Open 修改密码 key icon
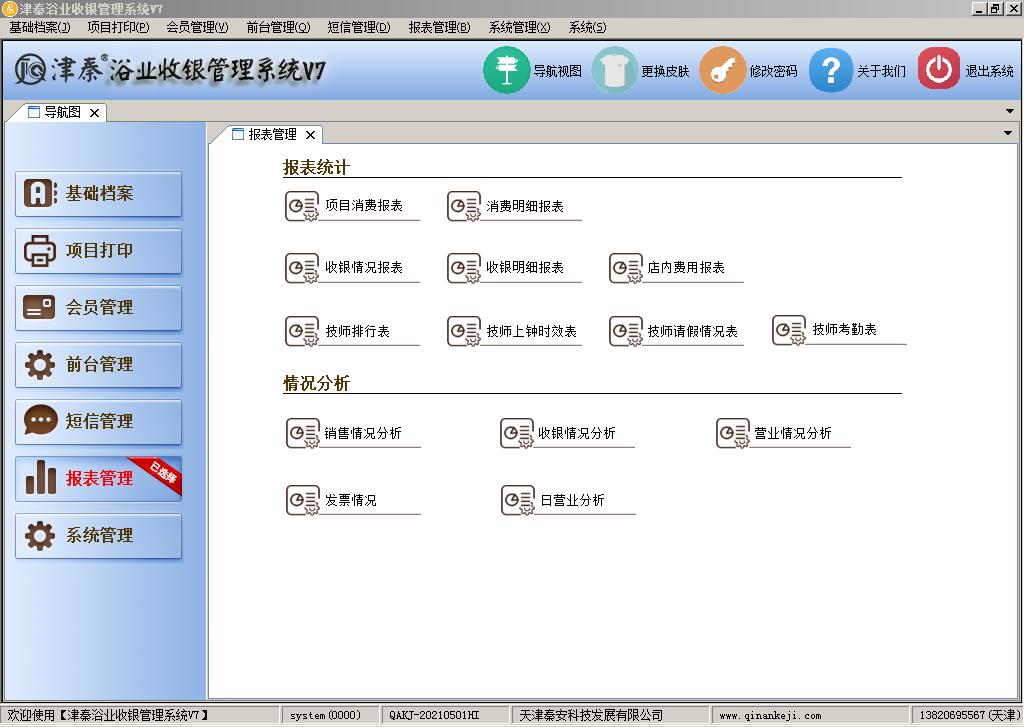The width and height of the screenshot is (1024, 727). coord(722,71)
